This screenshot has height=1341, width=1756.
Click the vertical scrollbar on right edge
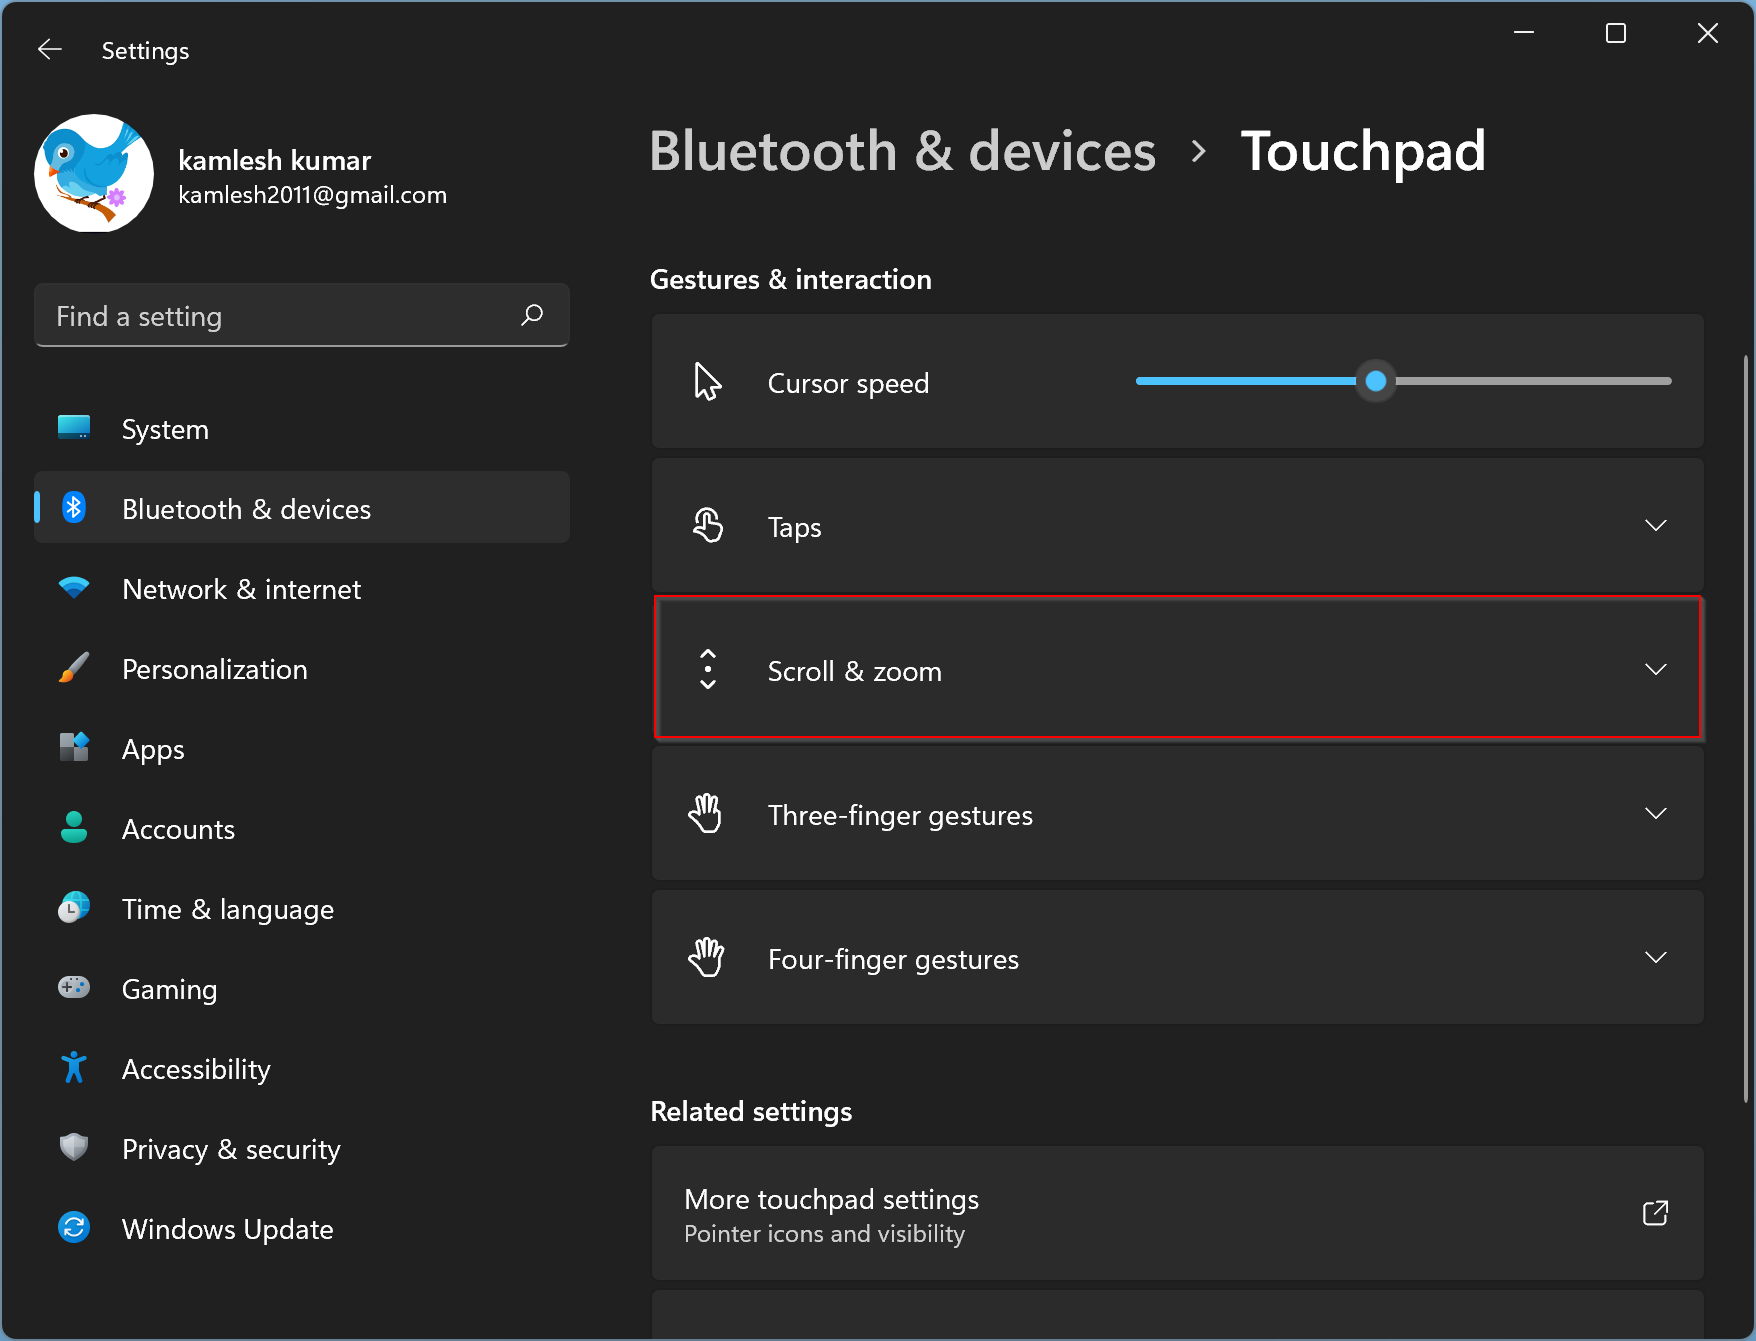click(1746, 730)
